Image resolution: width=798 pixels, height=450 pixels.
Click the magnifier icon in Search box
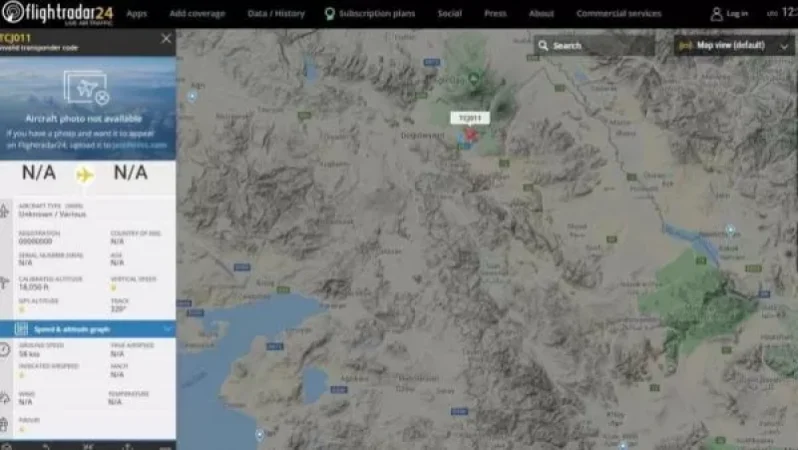pos(543,45)
